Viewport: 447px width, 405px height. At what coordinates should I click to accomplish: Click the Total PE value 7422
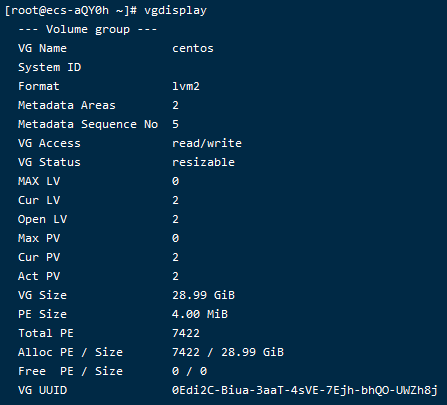[x=186, y=333]
